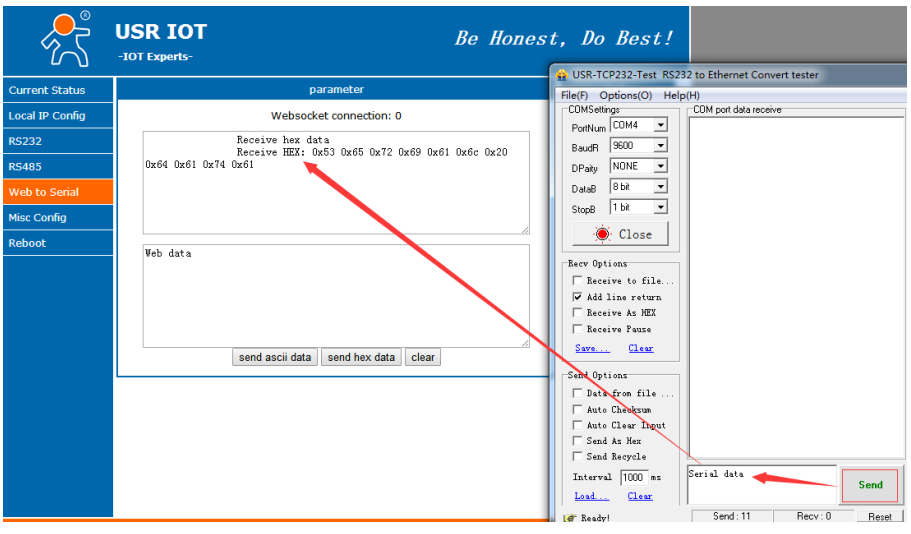Uncheck Add line return option
Image resolution: width=911 pixels, height=534 pixels.
point(578,297)
